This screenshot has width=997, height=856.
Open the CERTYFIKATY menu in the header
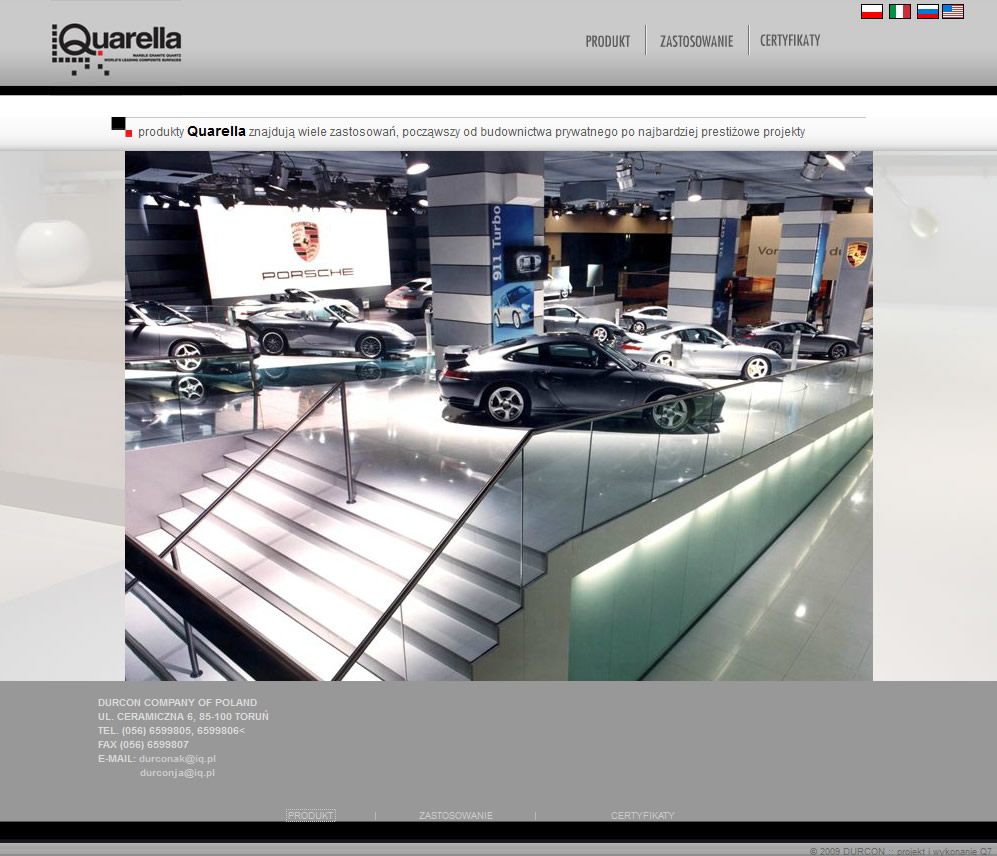(x=790, y=41)
